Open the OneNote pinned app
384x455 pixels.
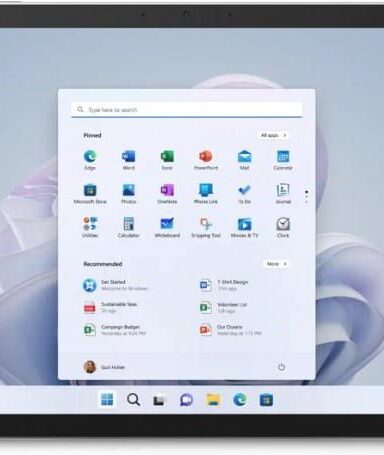click(167, 194)
